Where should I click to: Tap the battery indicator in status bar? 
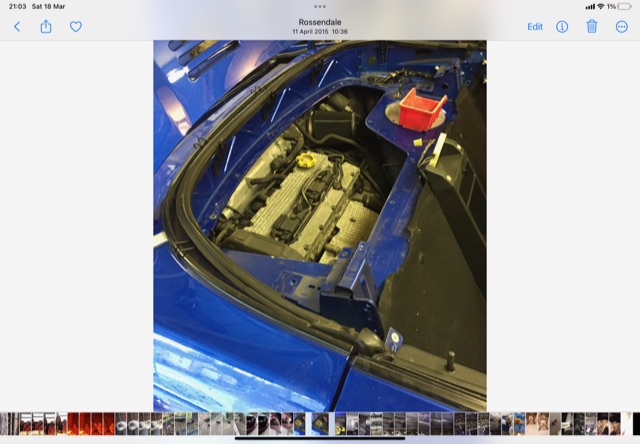pyautogui.click(x=627, y=6)
